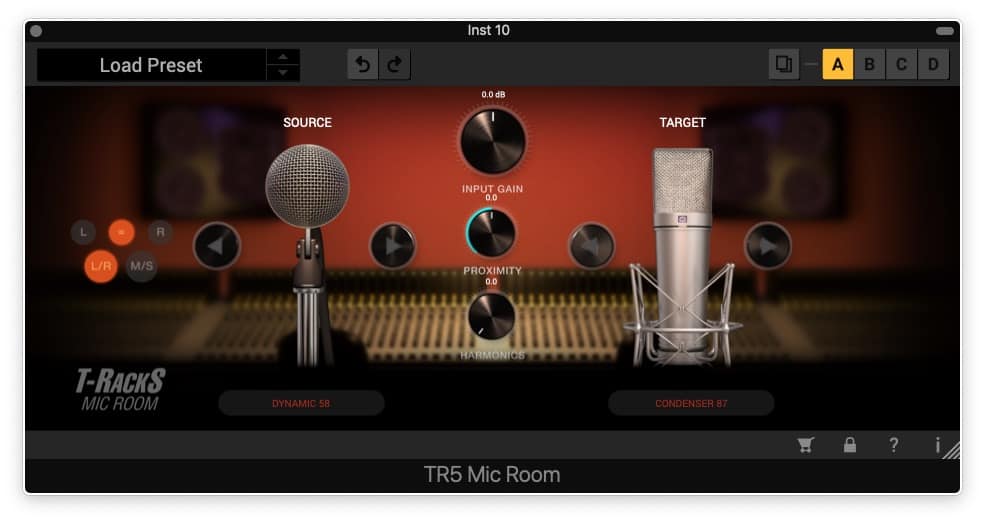Click the target condenser microphone image

coord(682,258)
